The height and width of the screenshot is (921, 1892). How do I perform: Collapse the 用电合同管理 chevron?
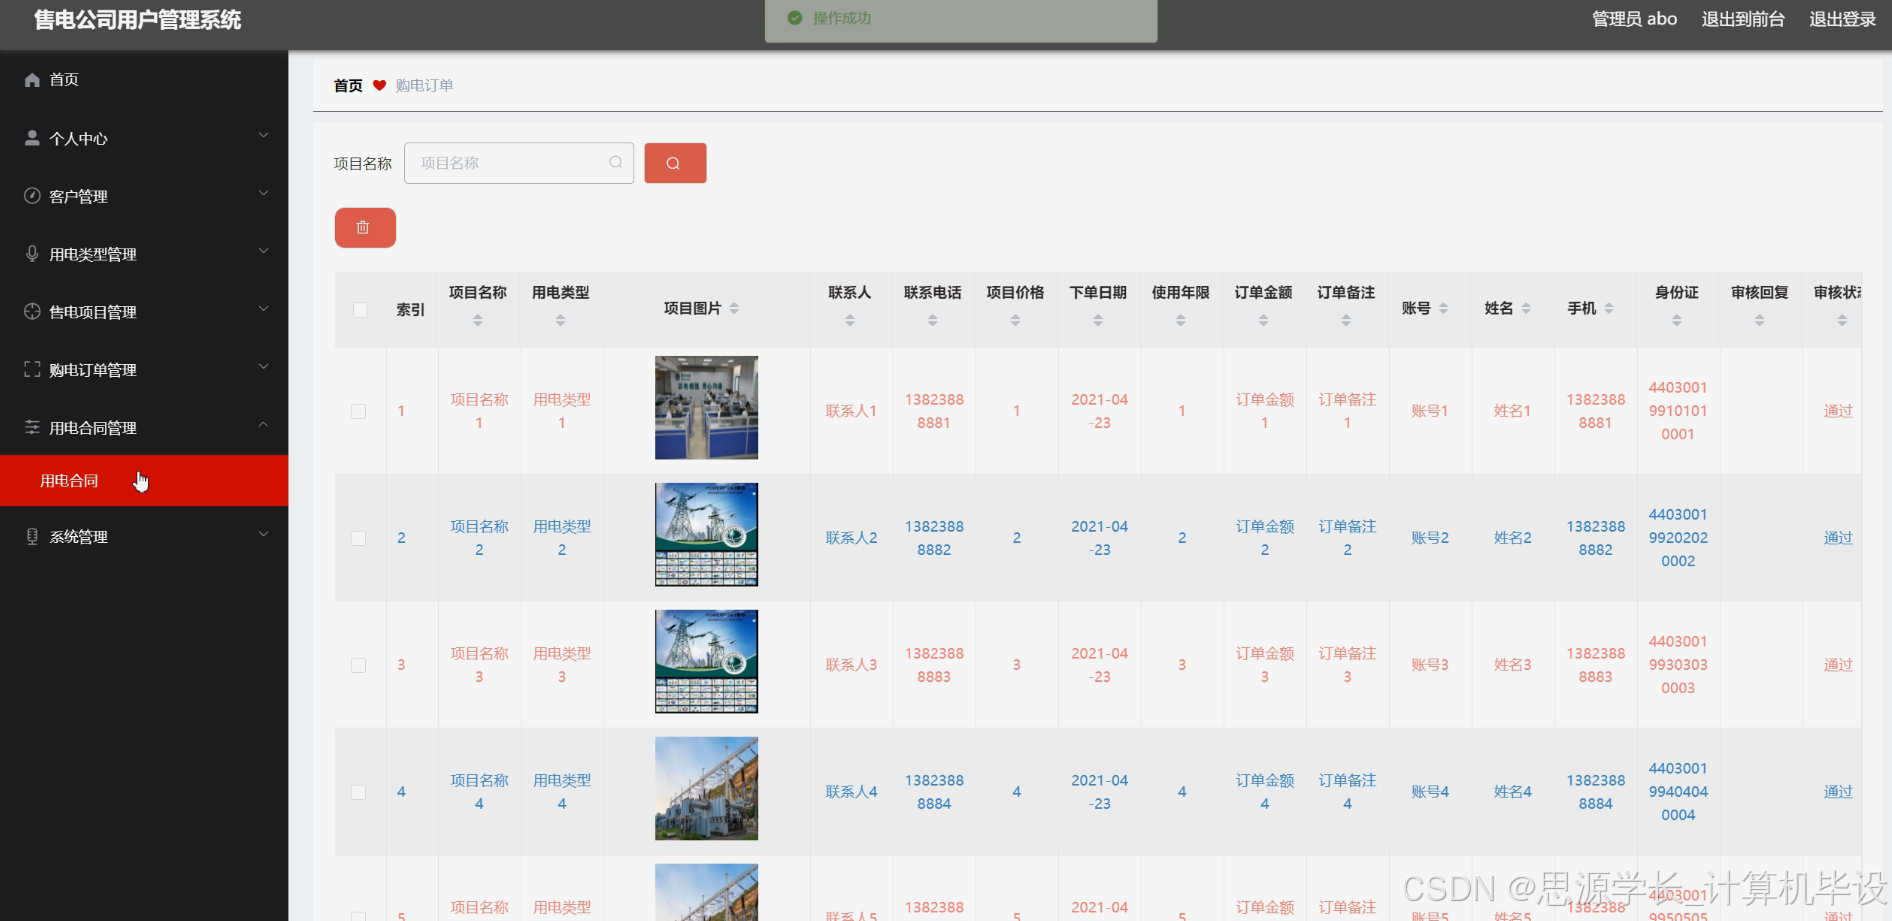pos(263,425)
